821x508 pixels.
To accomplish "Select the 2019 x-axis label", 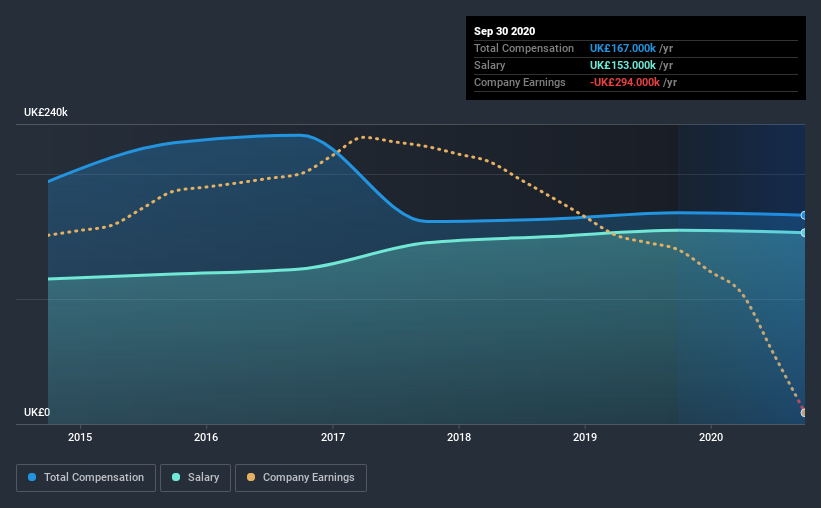I will click(x=585, y=437).
